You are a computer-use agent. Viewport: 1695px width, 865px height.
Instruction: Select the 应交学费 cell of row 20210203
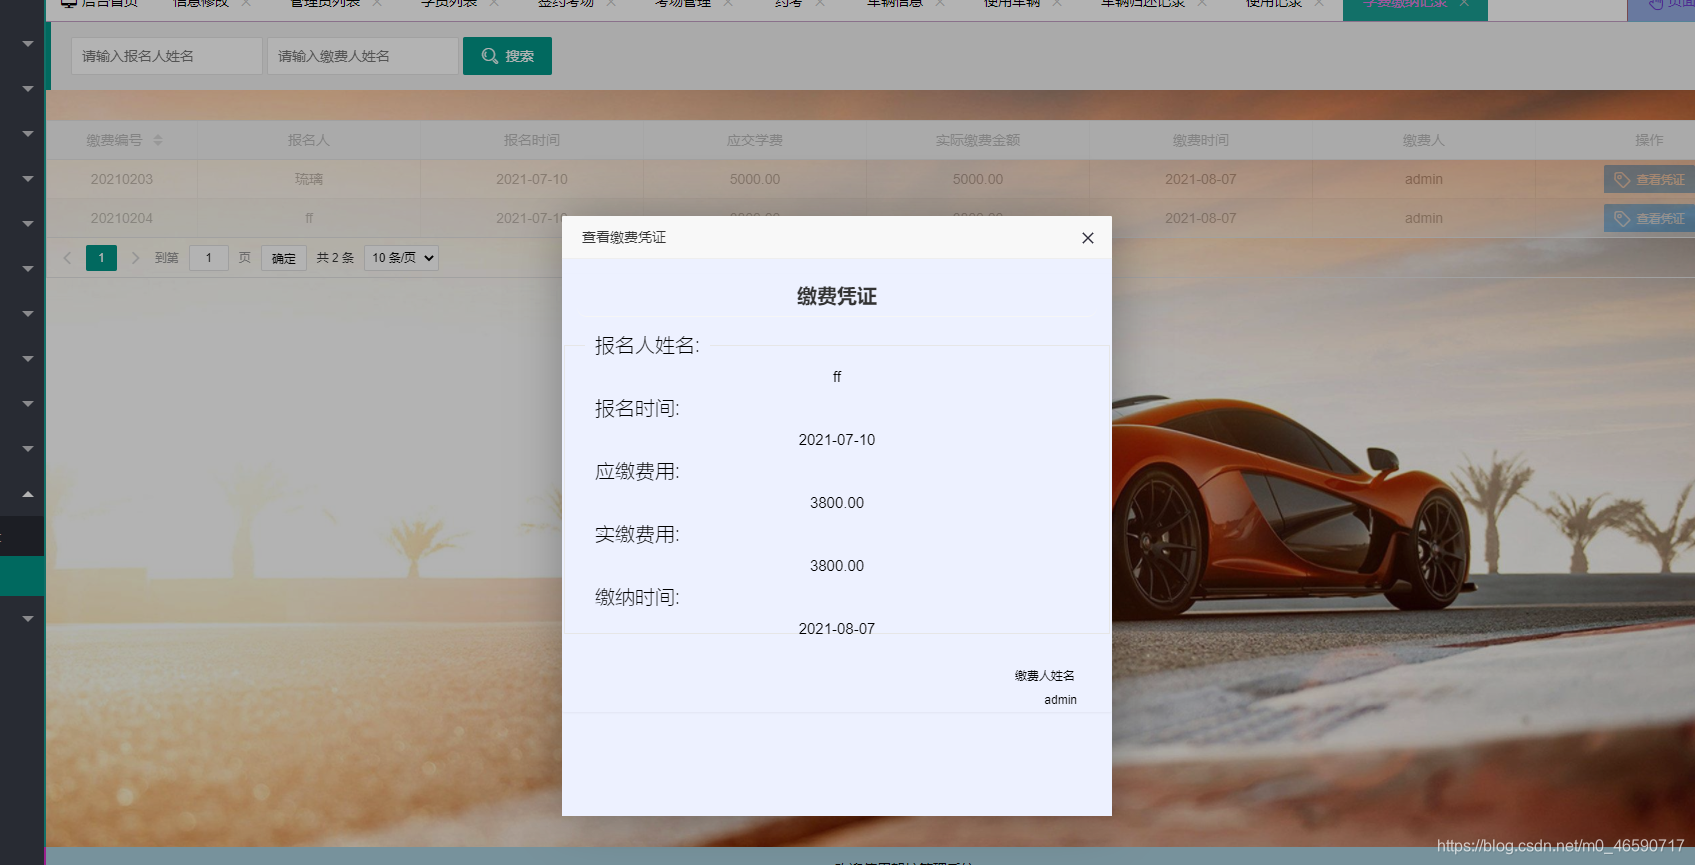755,179
